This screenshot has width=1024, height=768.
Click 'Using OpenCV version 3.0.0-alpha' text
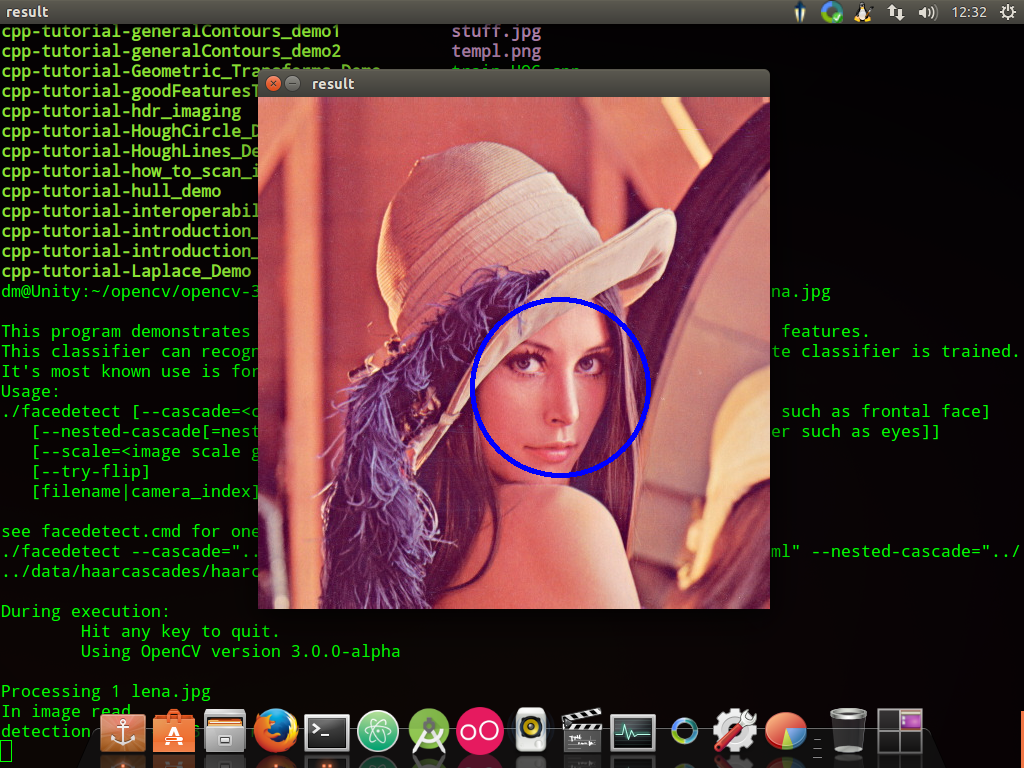[x=240, y=652]
